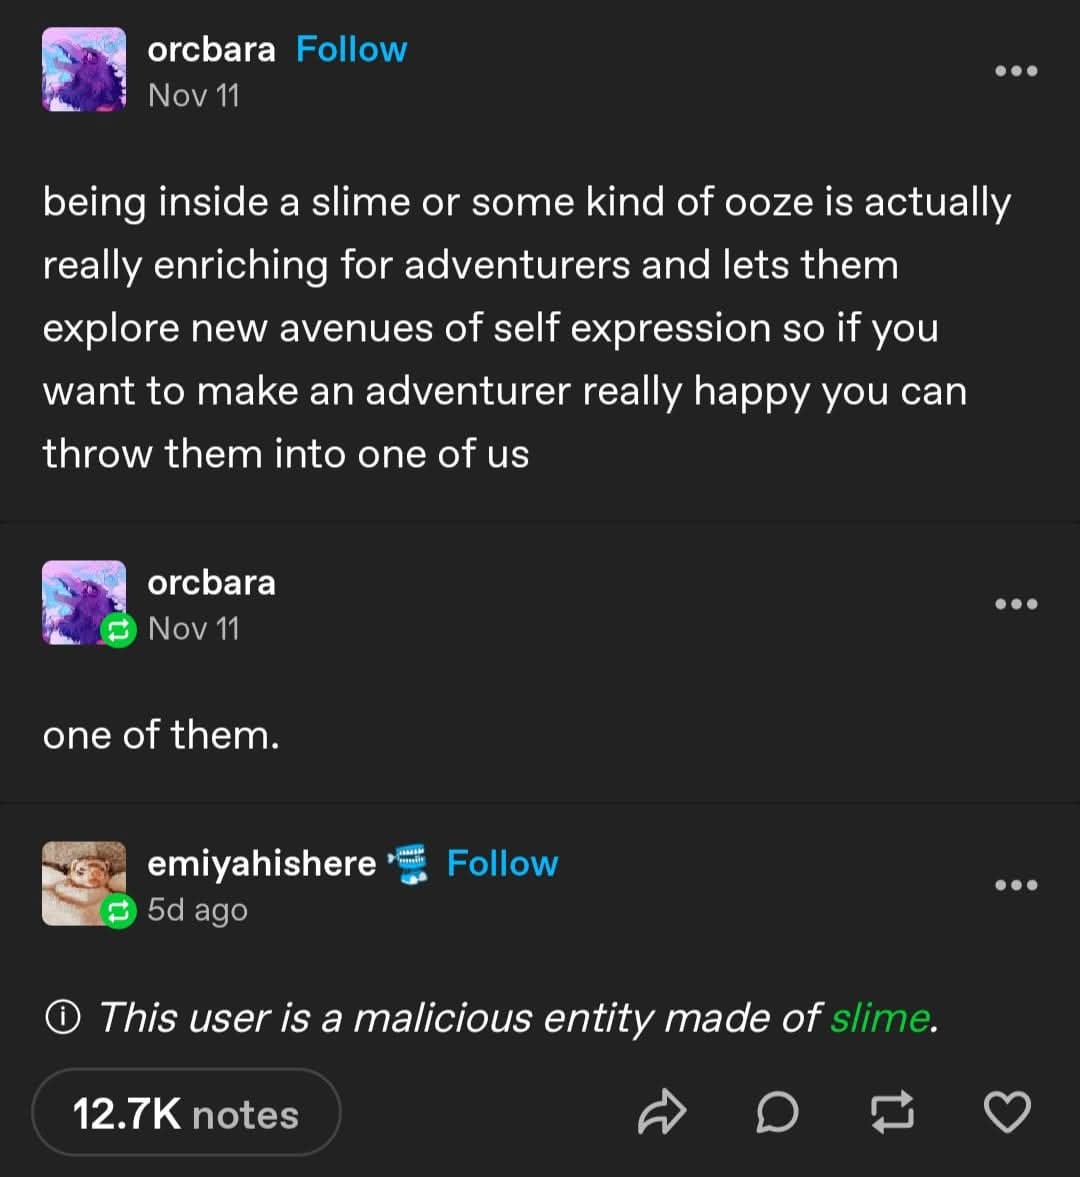Like the post with heart icon
This screenshot has height=1177, width=1080.
click(x=1007, y=1113)
